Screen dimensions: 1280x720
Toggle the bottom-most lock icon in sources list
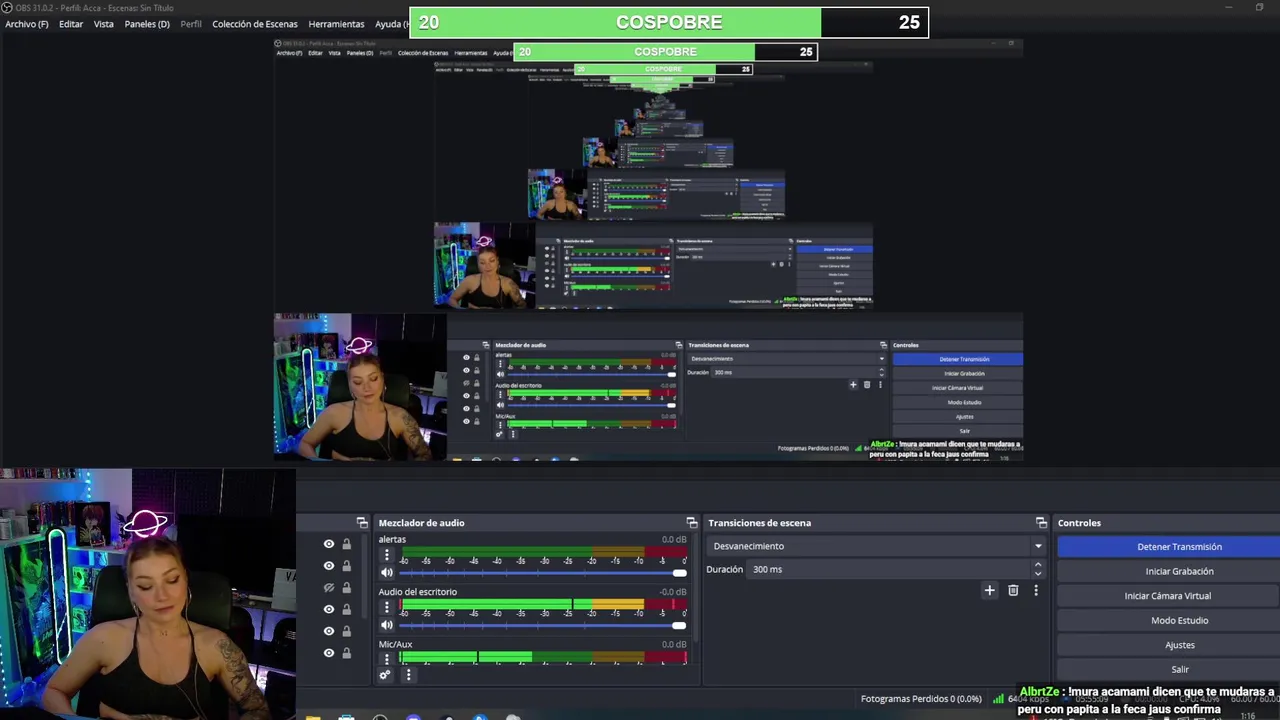coord(347,653)
